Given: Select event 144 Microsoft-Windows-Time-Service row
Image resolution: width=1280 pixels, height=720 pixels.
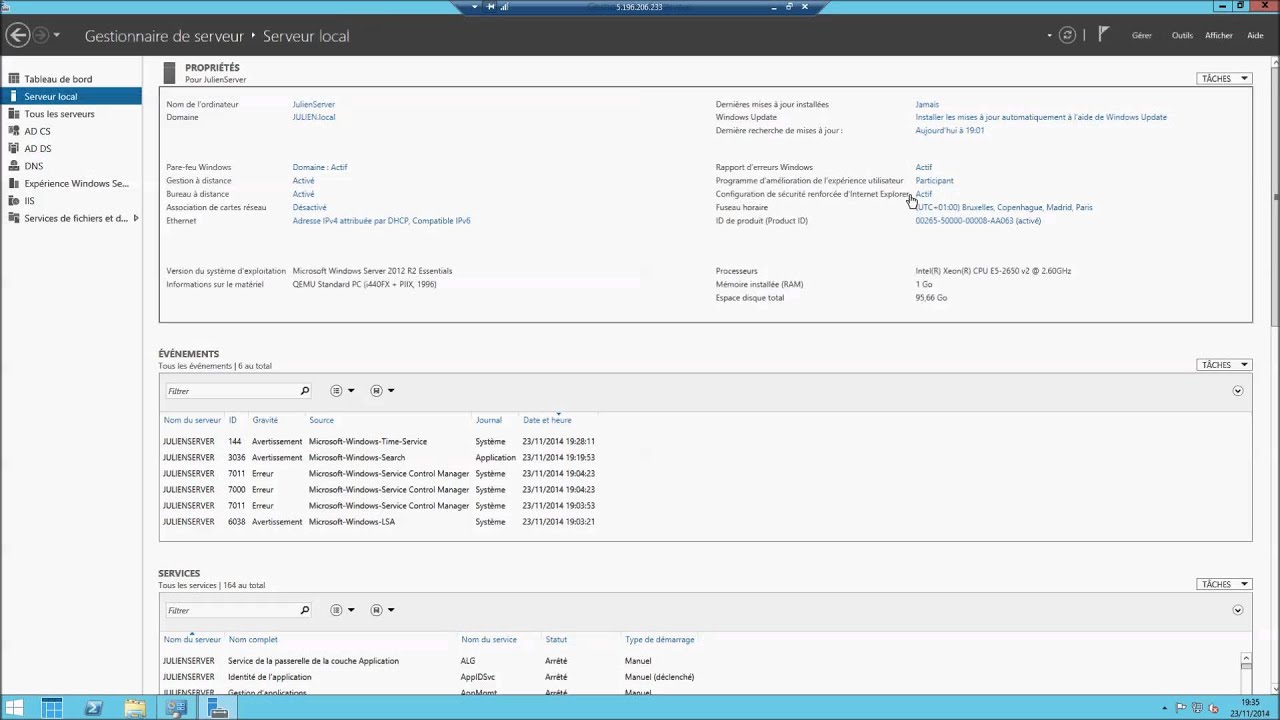Looking at the screenshot, I should (380, 441).
